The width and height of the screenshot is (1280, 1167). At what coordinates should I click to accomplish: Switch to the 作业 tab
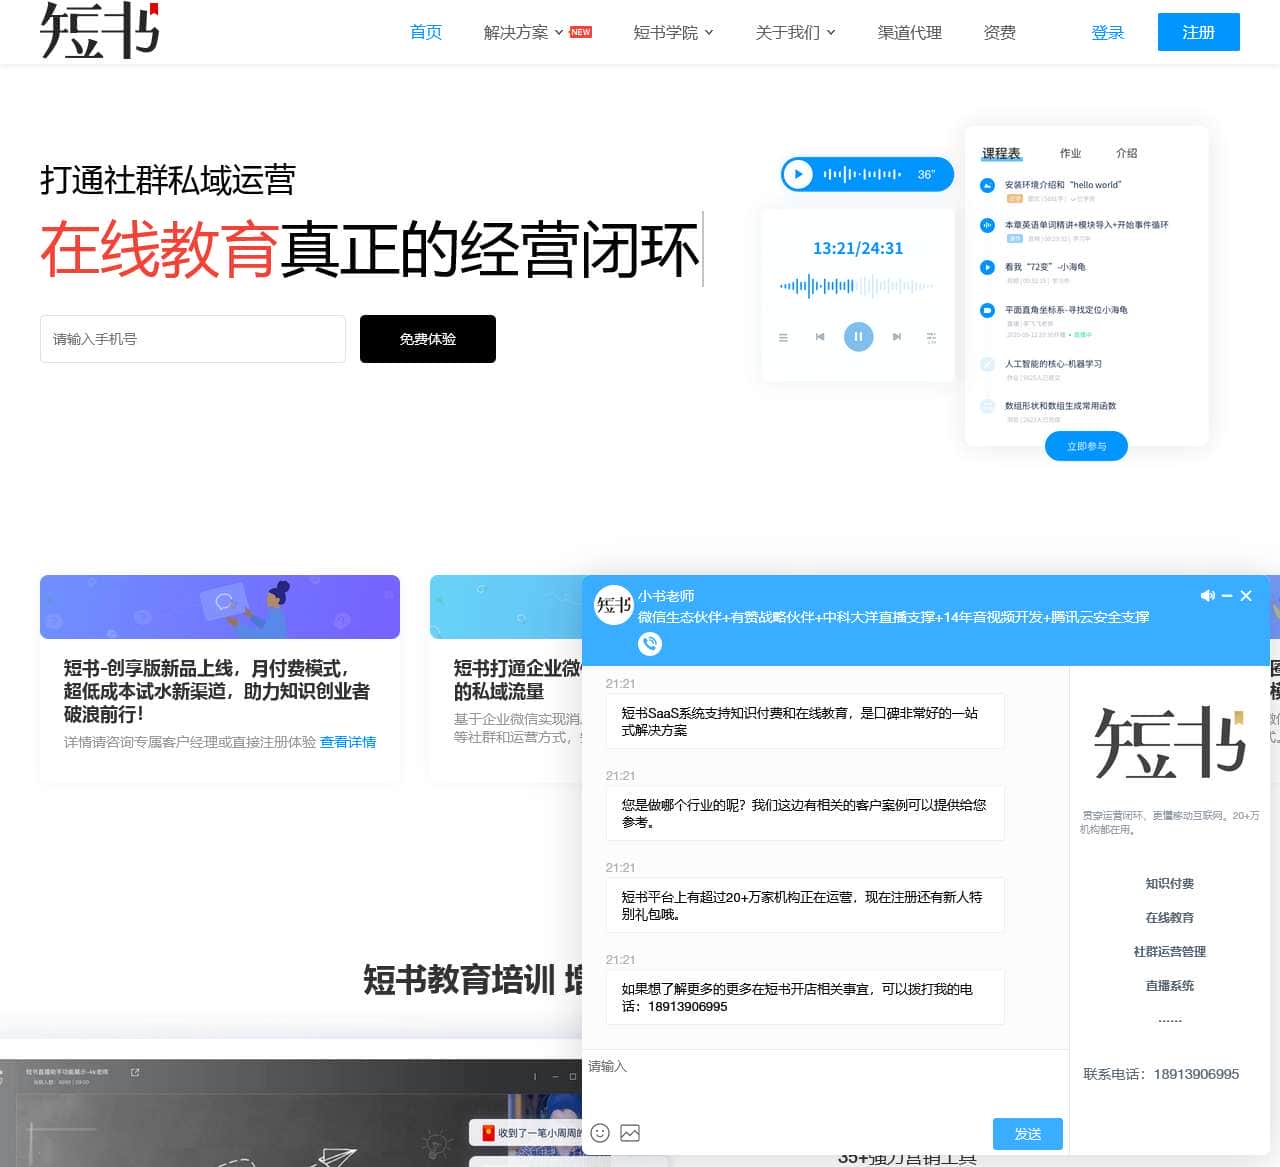click(x=1070, y=153)
